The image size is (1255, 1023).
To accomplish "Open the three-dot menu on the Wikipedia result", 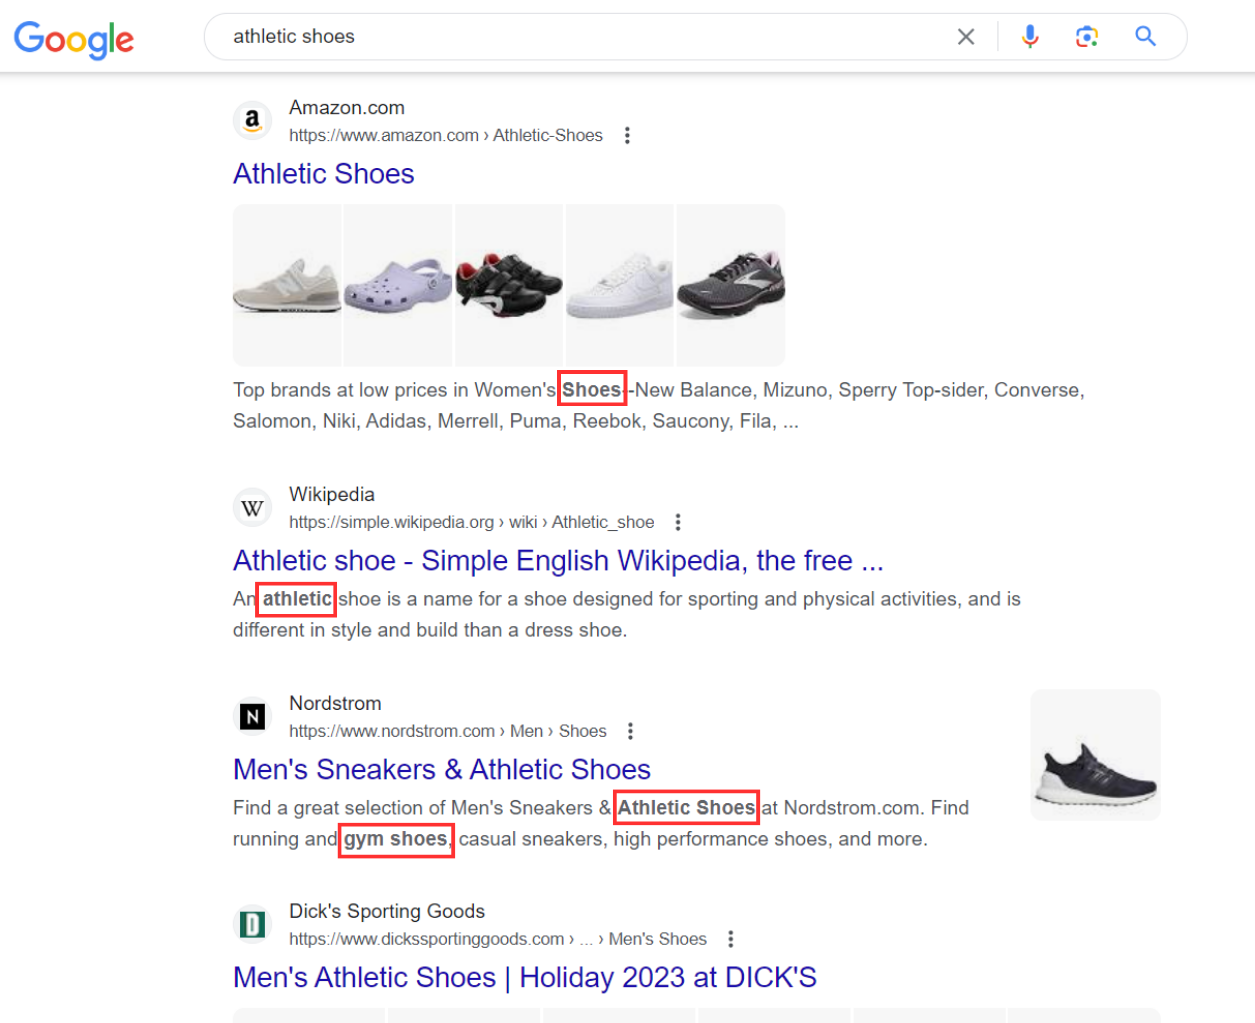I will click(678, 521).
